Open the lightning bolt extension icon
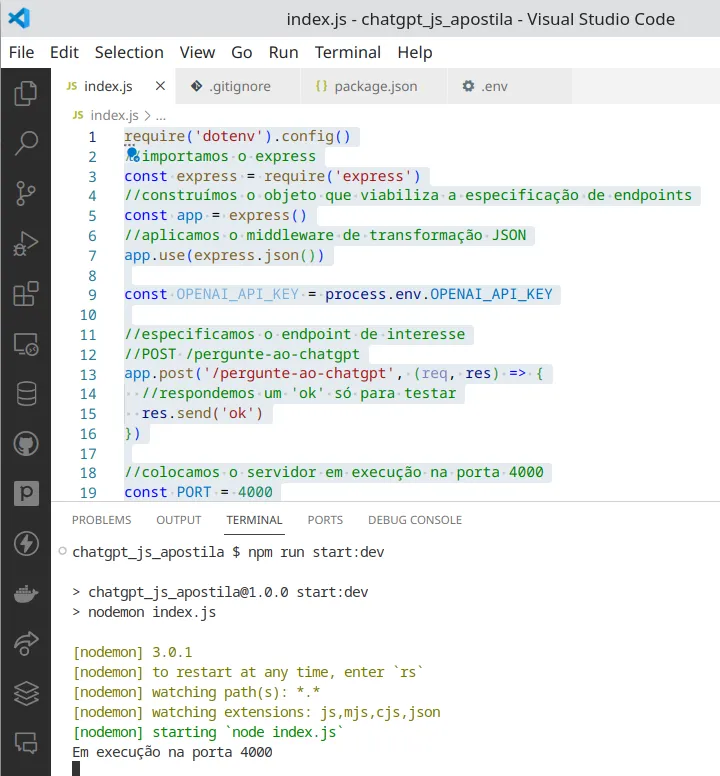 (x=26, y=543)
